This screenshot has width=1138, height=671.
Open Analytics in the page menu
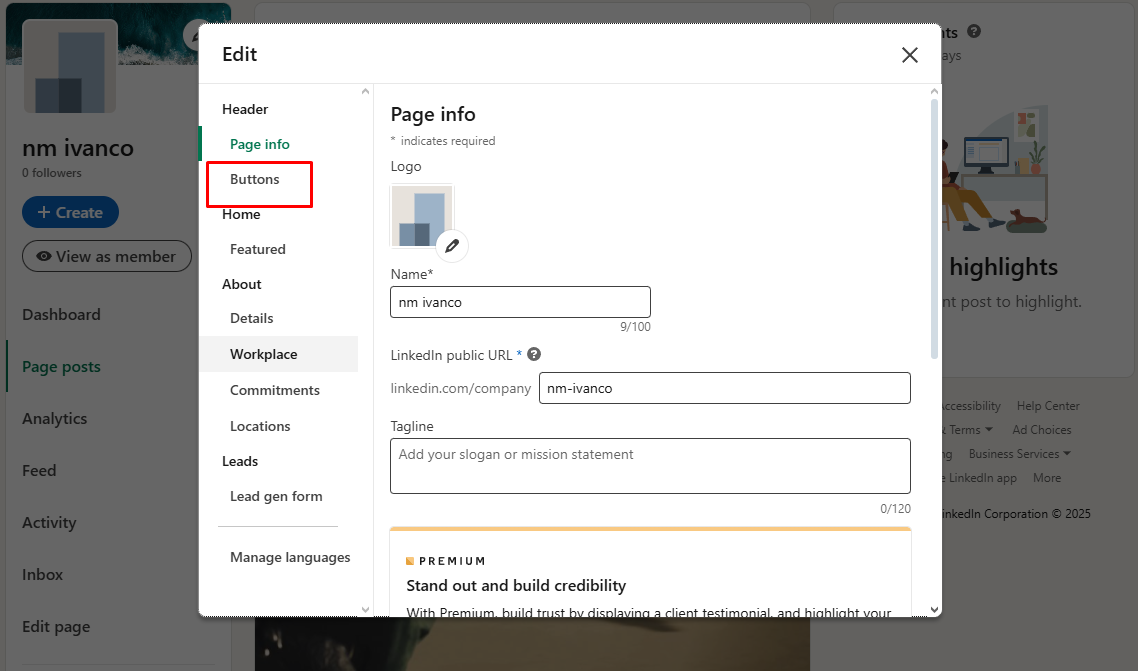coord(54,419)
